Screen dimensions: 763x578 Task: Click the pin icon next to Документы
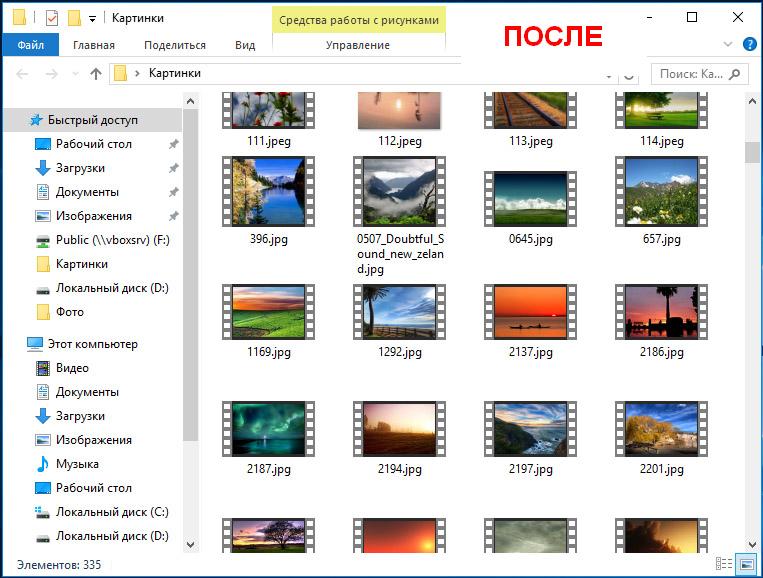point(173,192)
